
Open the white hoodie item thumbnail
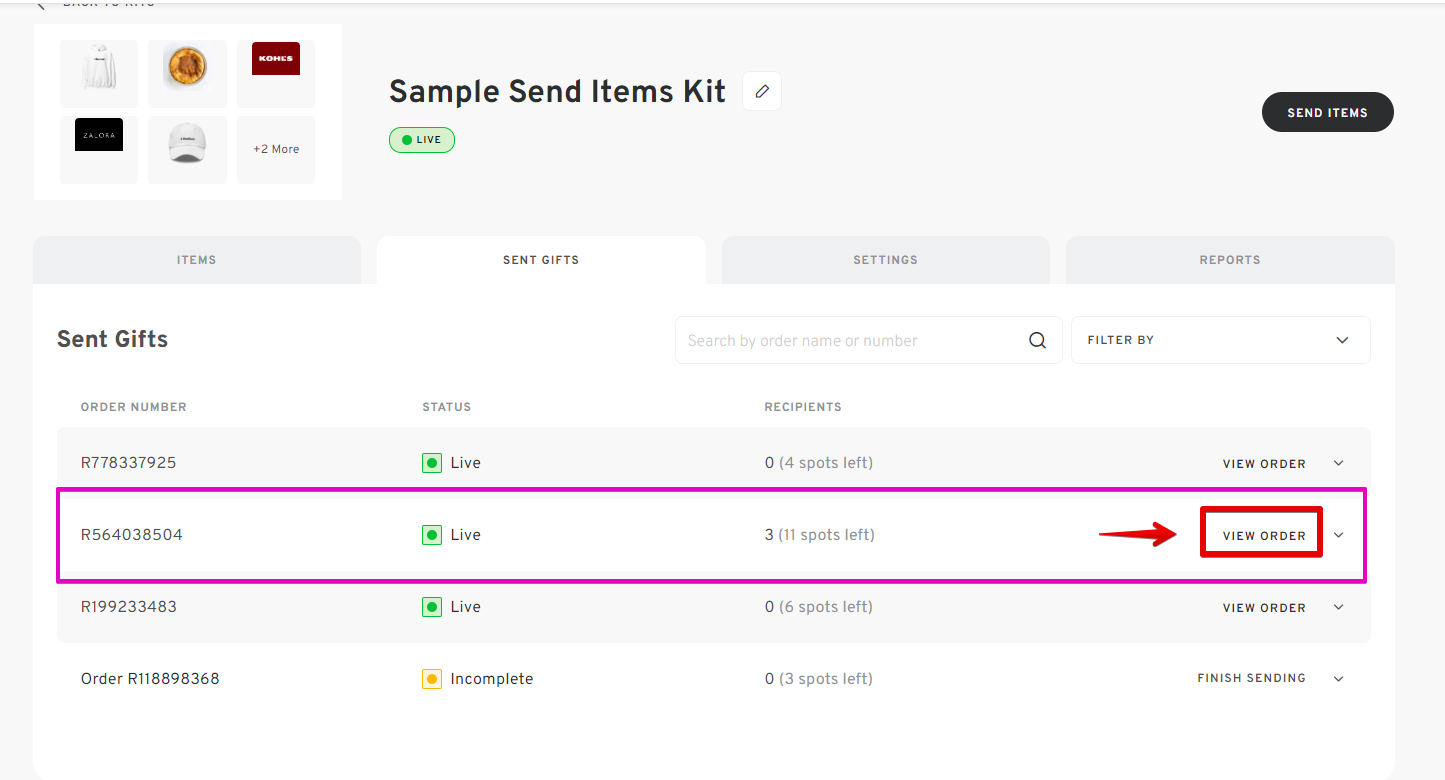pyautogui.click(x=99, y=74)
